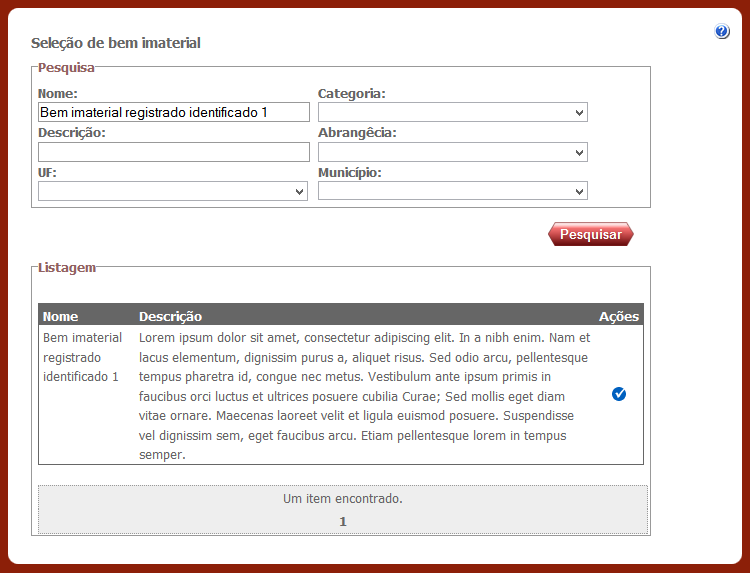Click the 'Seleção de bem imaterial' heading

[x=116, y=43]
